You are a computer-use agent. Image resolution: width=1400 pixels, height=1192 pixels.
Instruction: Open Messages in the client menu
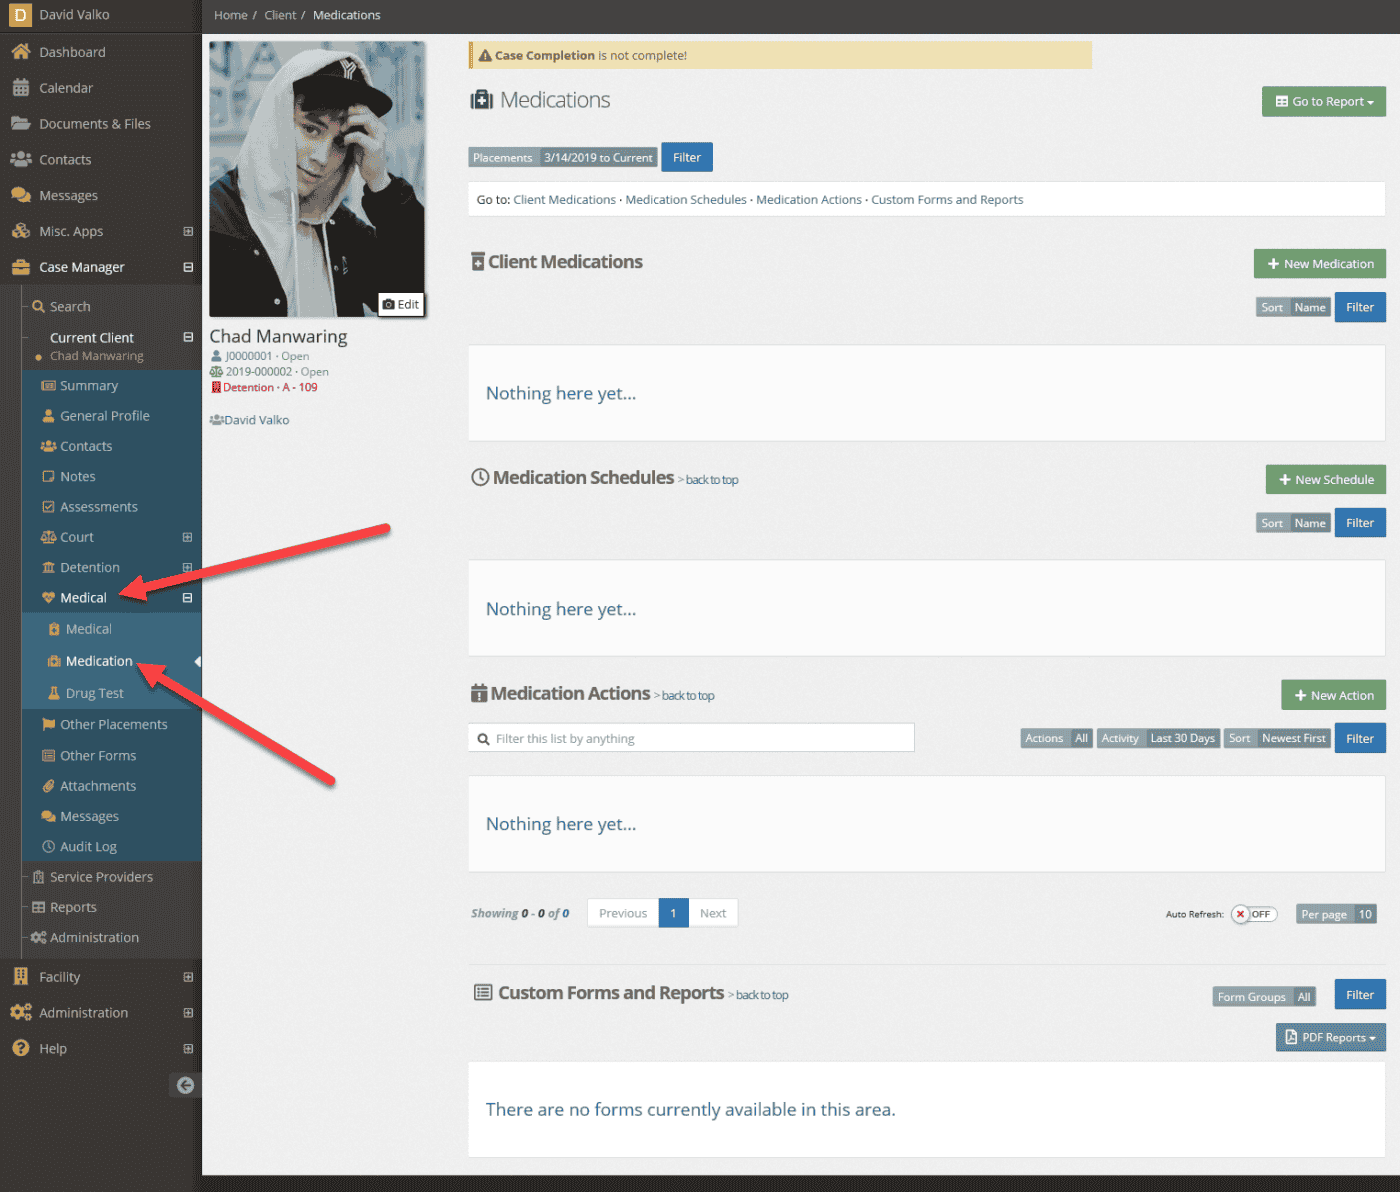[x=89, y=816]
